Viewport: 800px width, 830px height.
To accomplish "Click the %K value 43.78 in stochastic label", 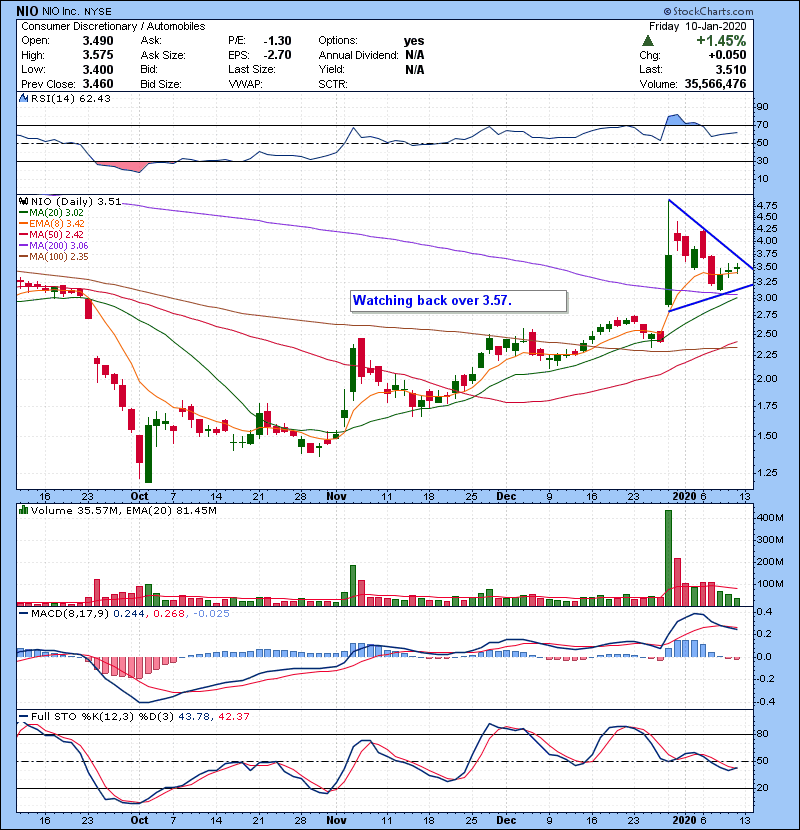I will 194,717.
